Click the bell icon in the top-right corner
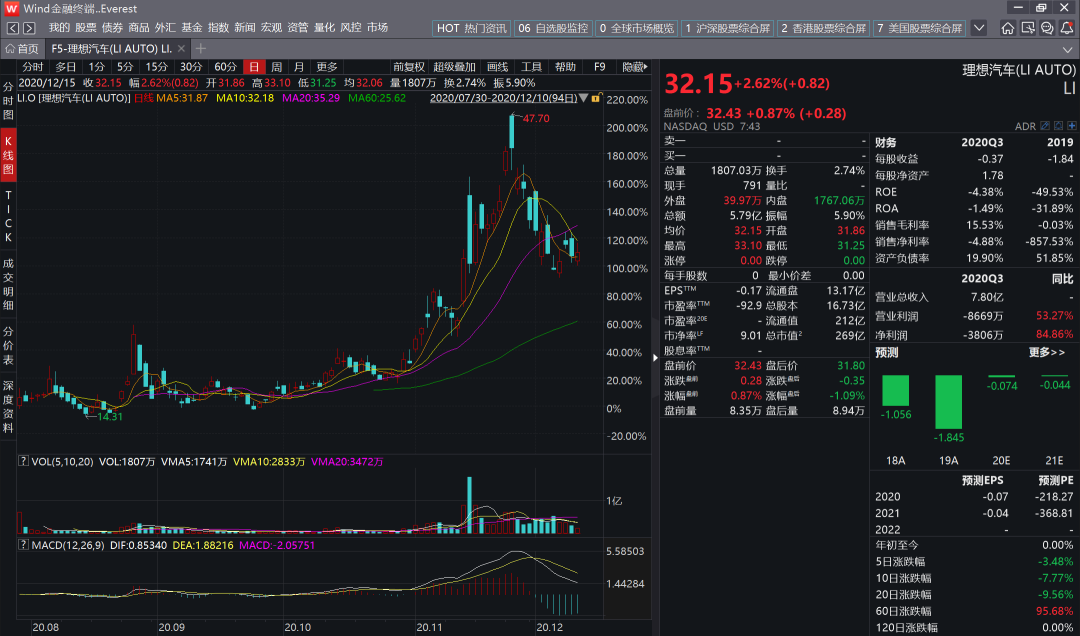Viewport: 1080px width, 636px height. click(1066, 28)
